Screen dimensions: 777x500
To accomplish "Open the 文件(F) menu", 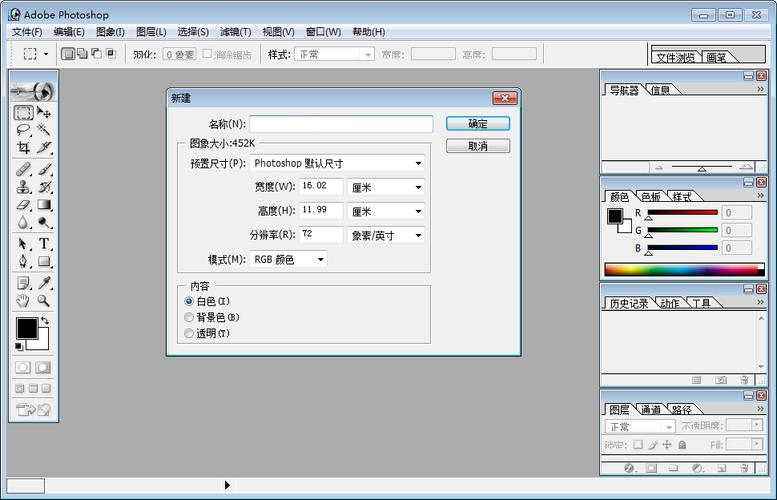I will coord(27,32).
